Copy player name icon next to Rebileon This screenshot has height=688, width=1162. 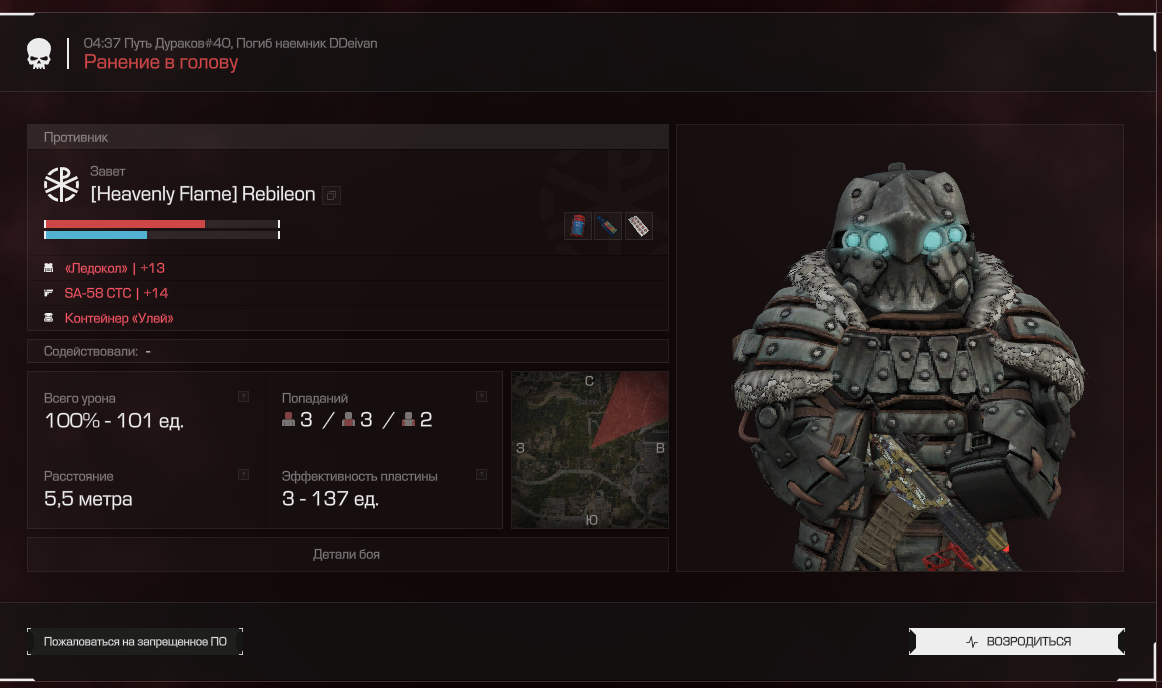click(331, 196)
